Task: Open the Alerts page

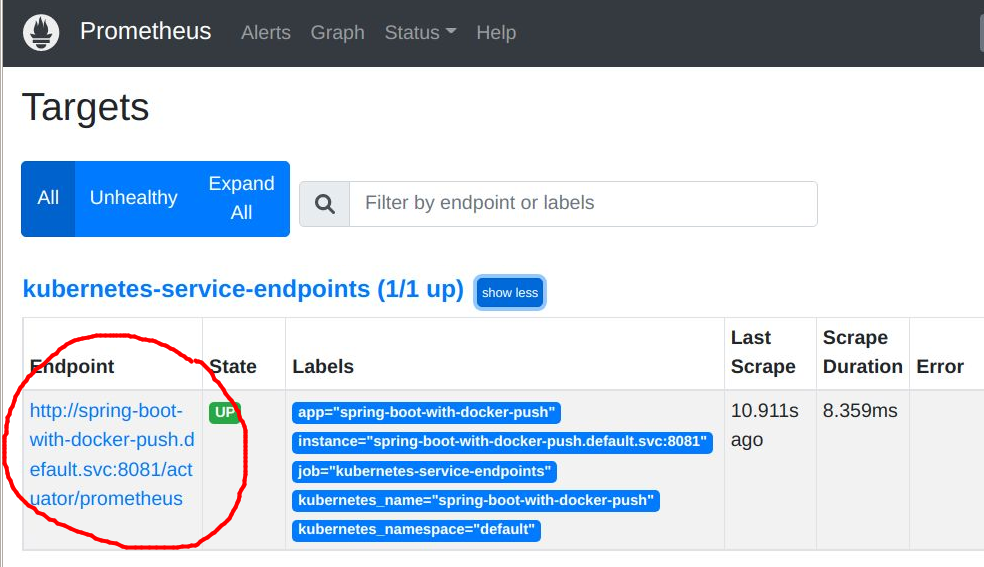Action: [265, 33]
